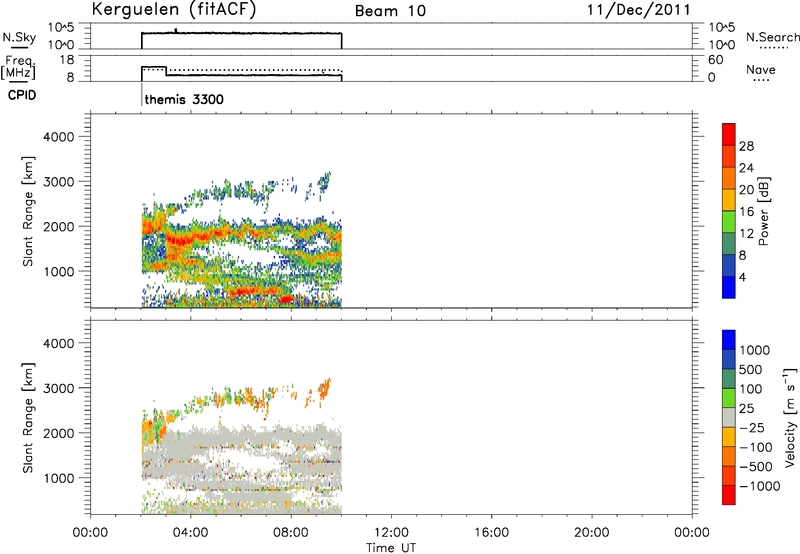The image size is (800, 554).
Task: Click the blue swatch at Power colorbar bottom
Action: pos(729,287)
